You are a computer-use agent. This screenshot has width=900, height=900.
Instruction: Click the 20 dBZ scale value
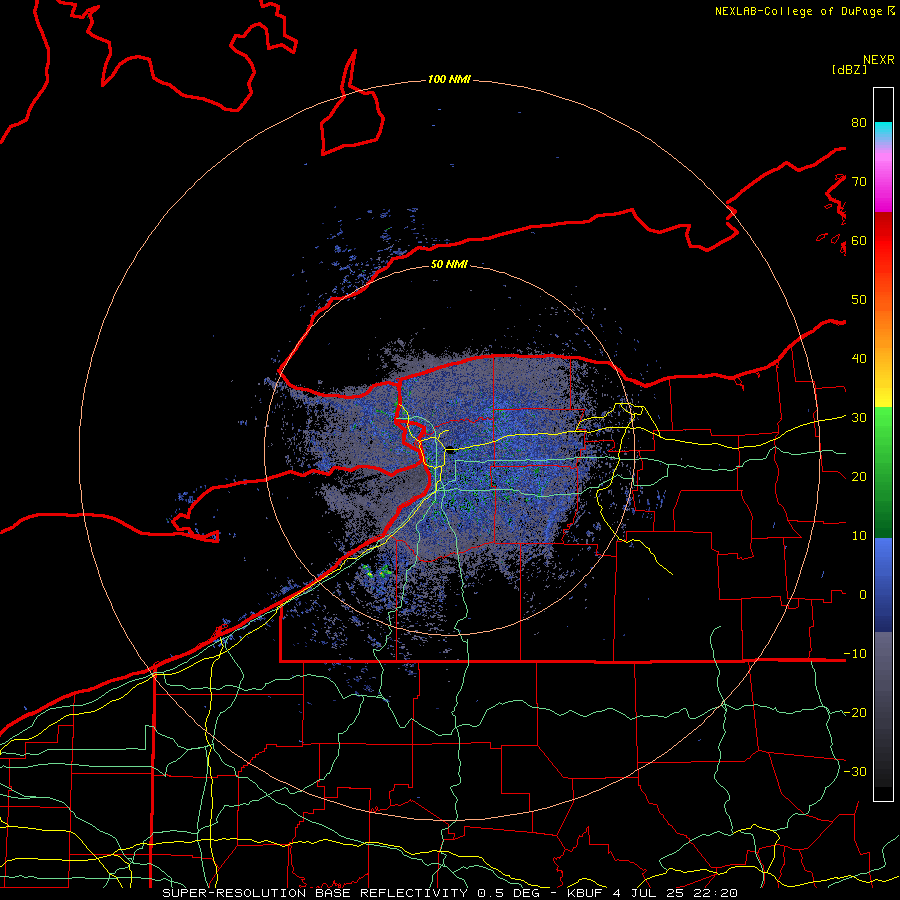click(x=859, y=476)
